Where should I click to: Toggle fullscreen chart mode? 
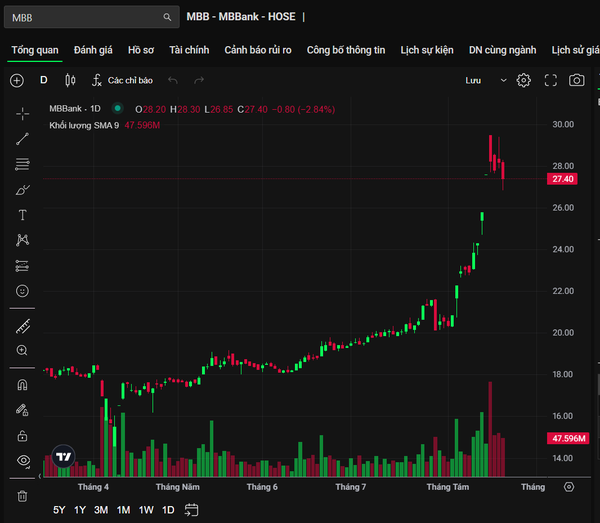(x=551, y=80)
